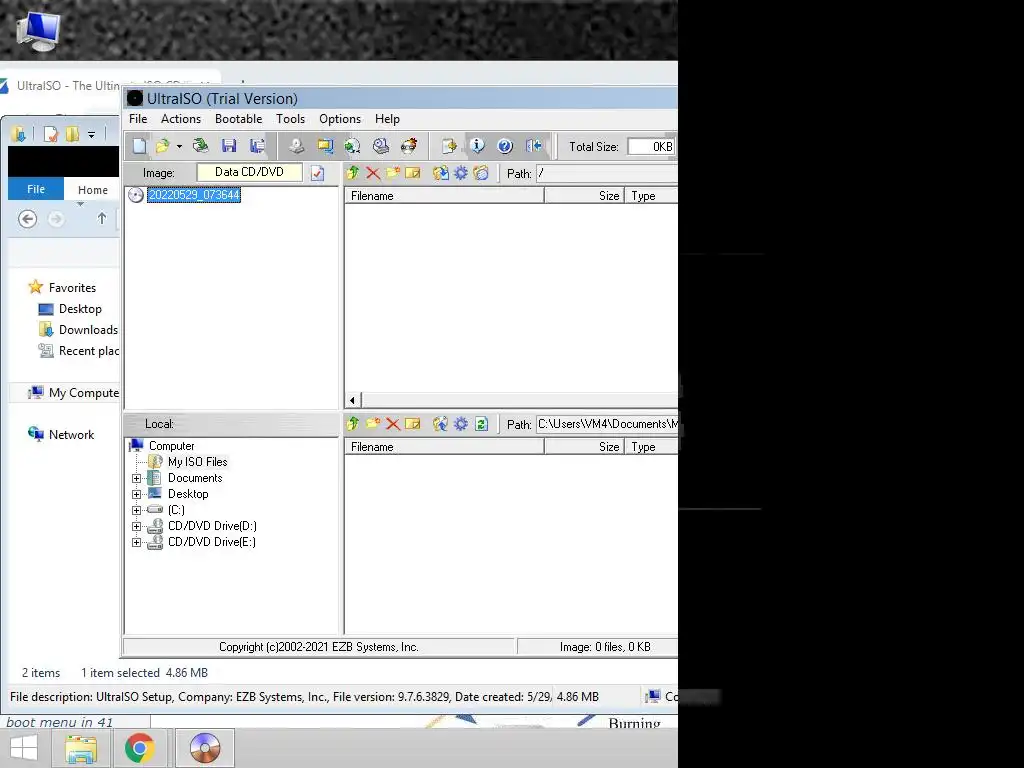
Task: Select Downloads in Explorer Favorites
Action: (88, 330)
